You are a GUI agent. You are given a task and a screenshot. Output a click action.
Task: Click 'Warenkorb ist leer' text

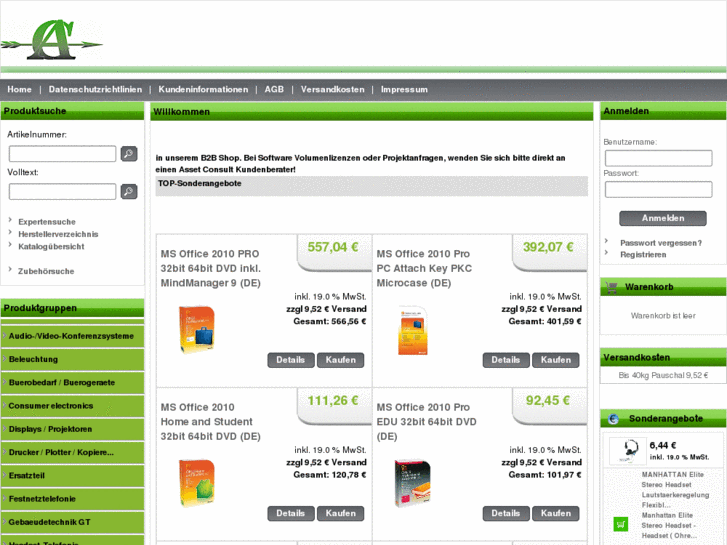point(663,315)
